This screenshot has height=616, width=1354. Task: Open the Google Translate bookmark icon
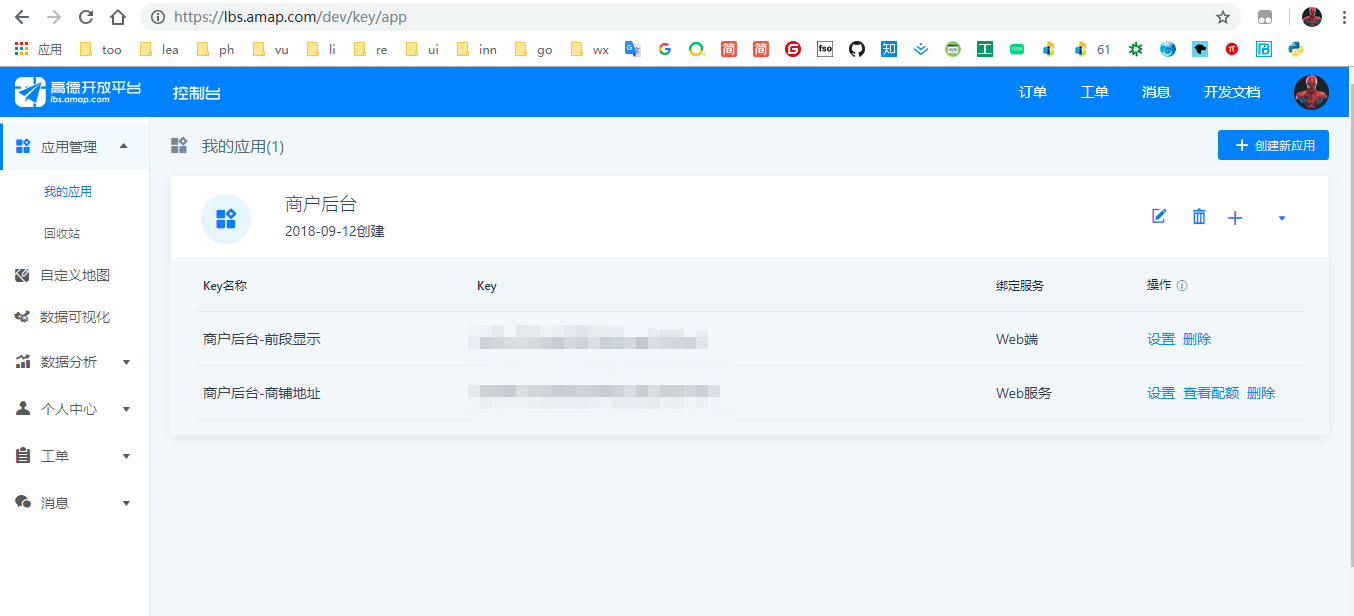pos(632,48)
